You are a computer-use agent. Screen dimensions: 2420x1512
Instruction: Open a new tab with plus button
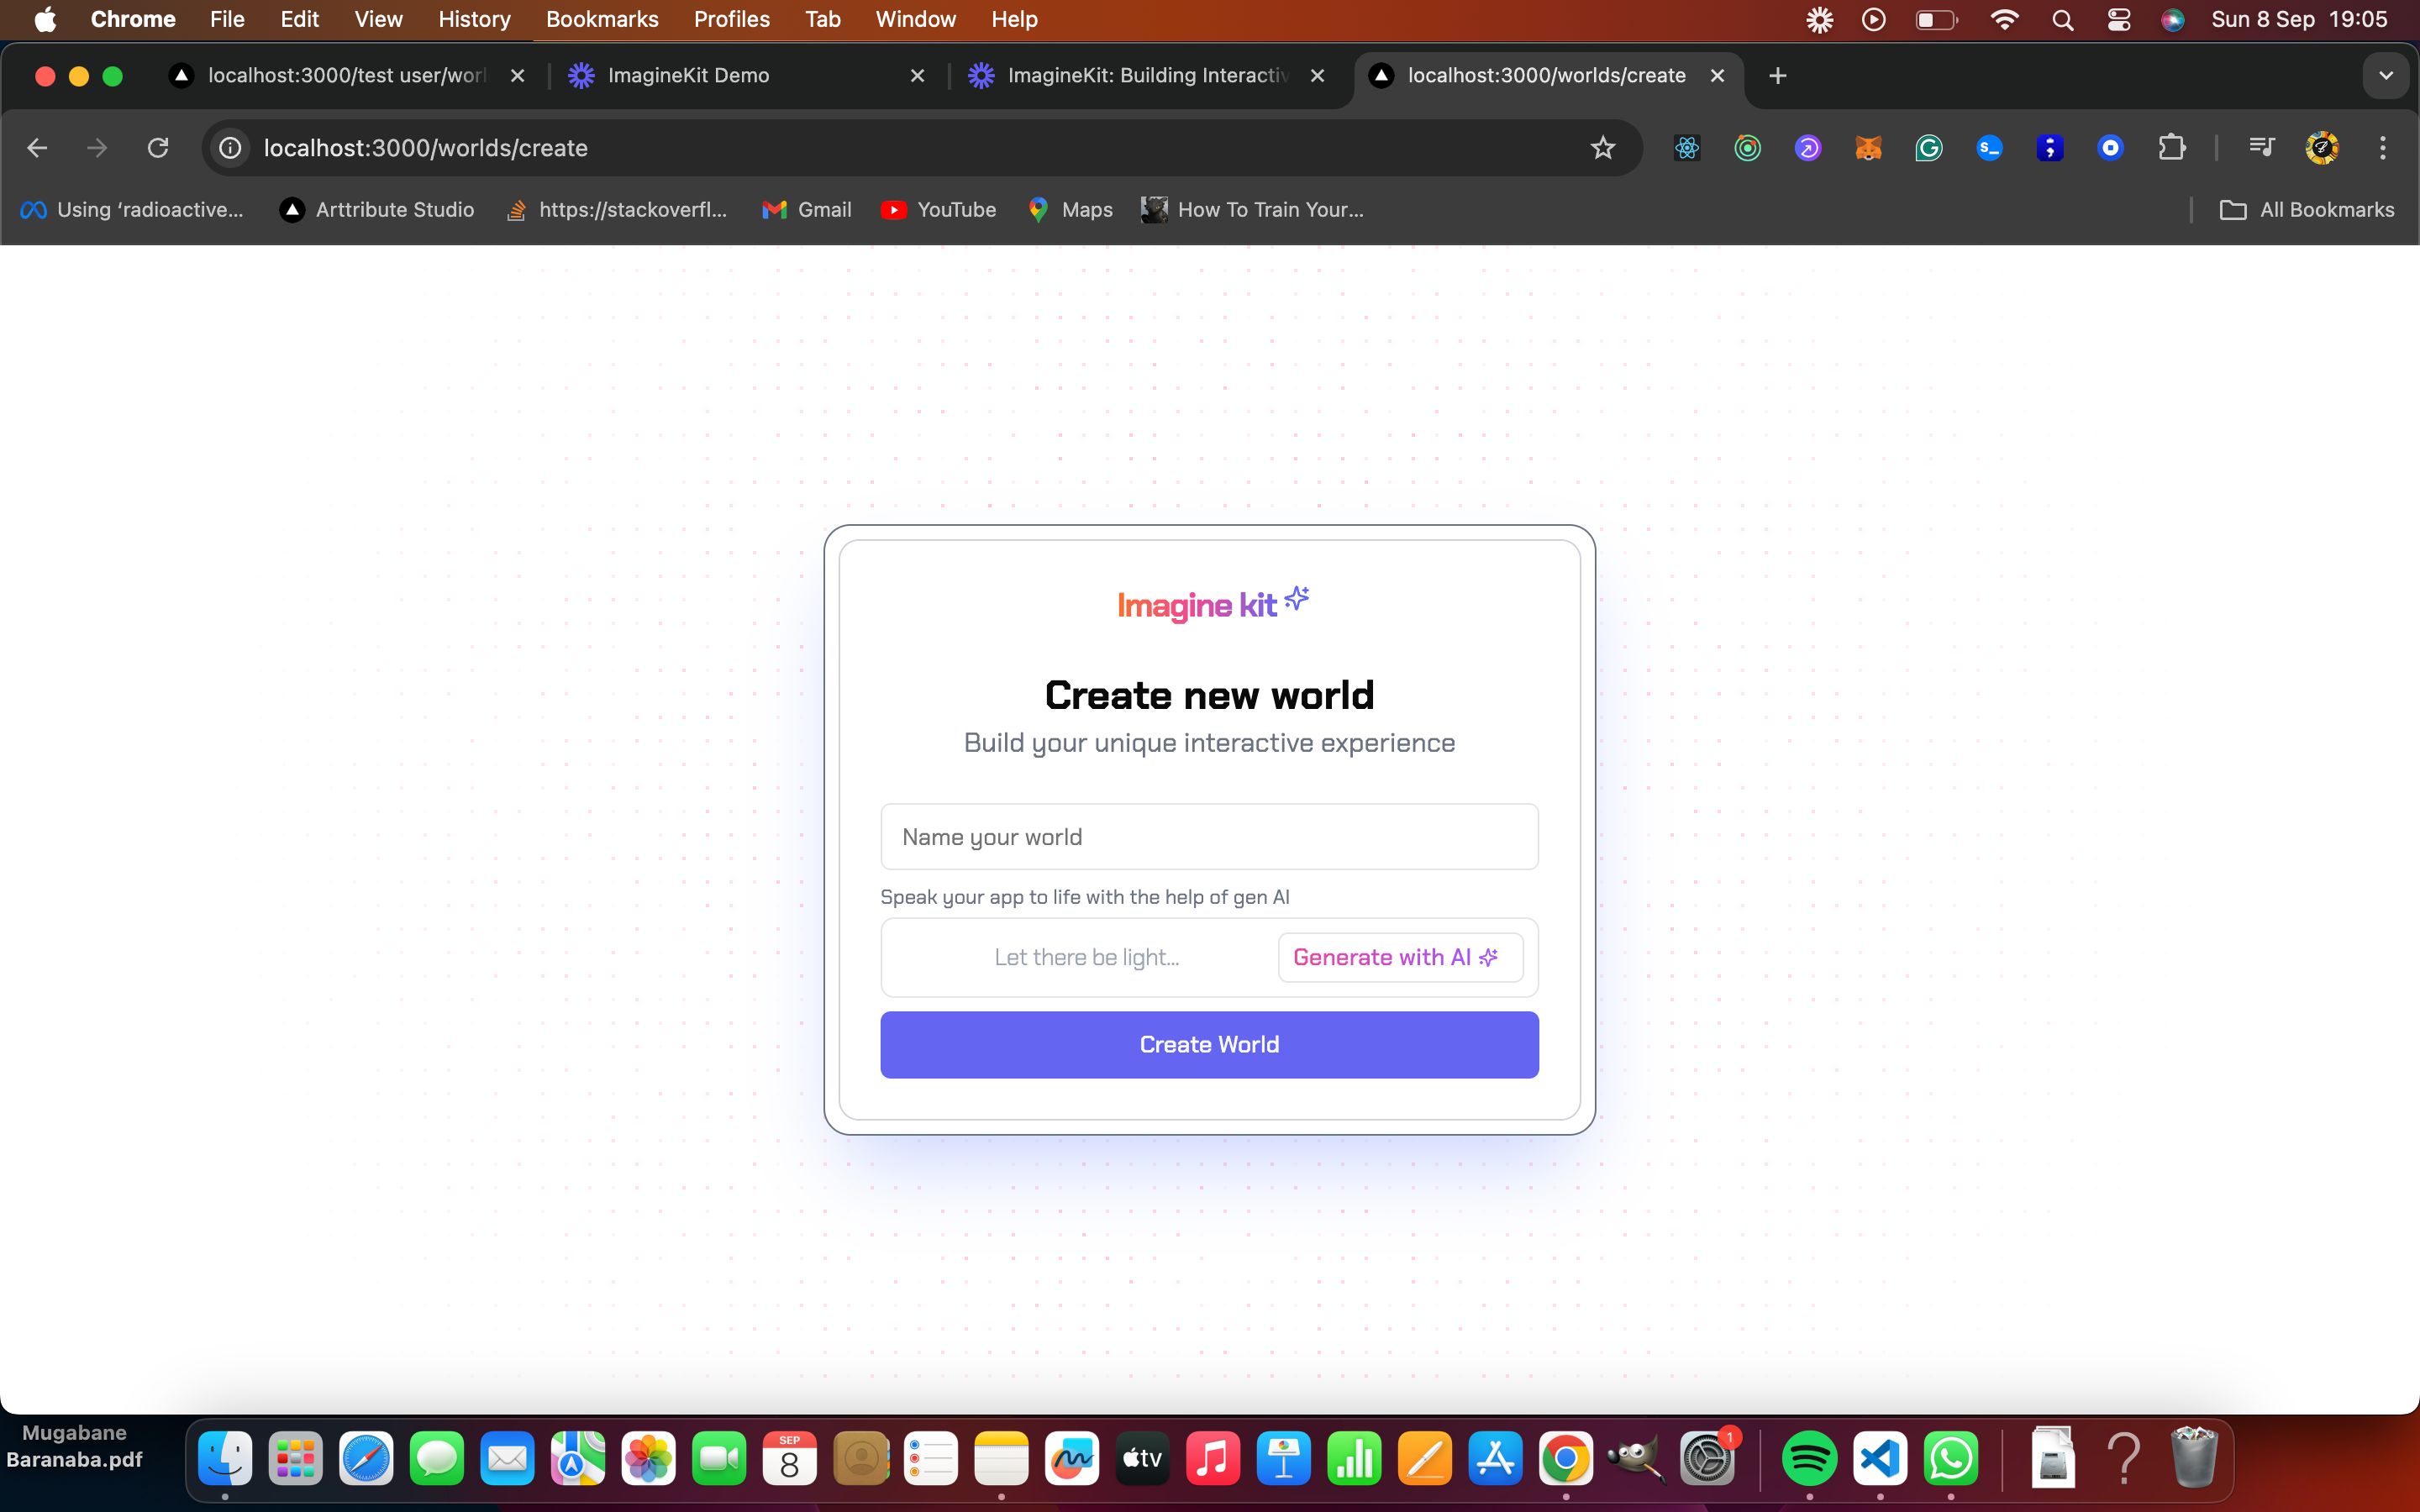pos(1777,75)
